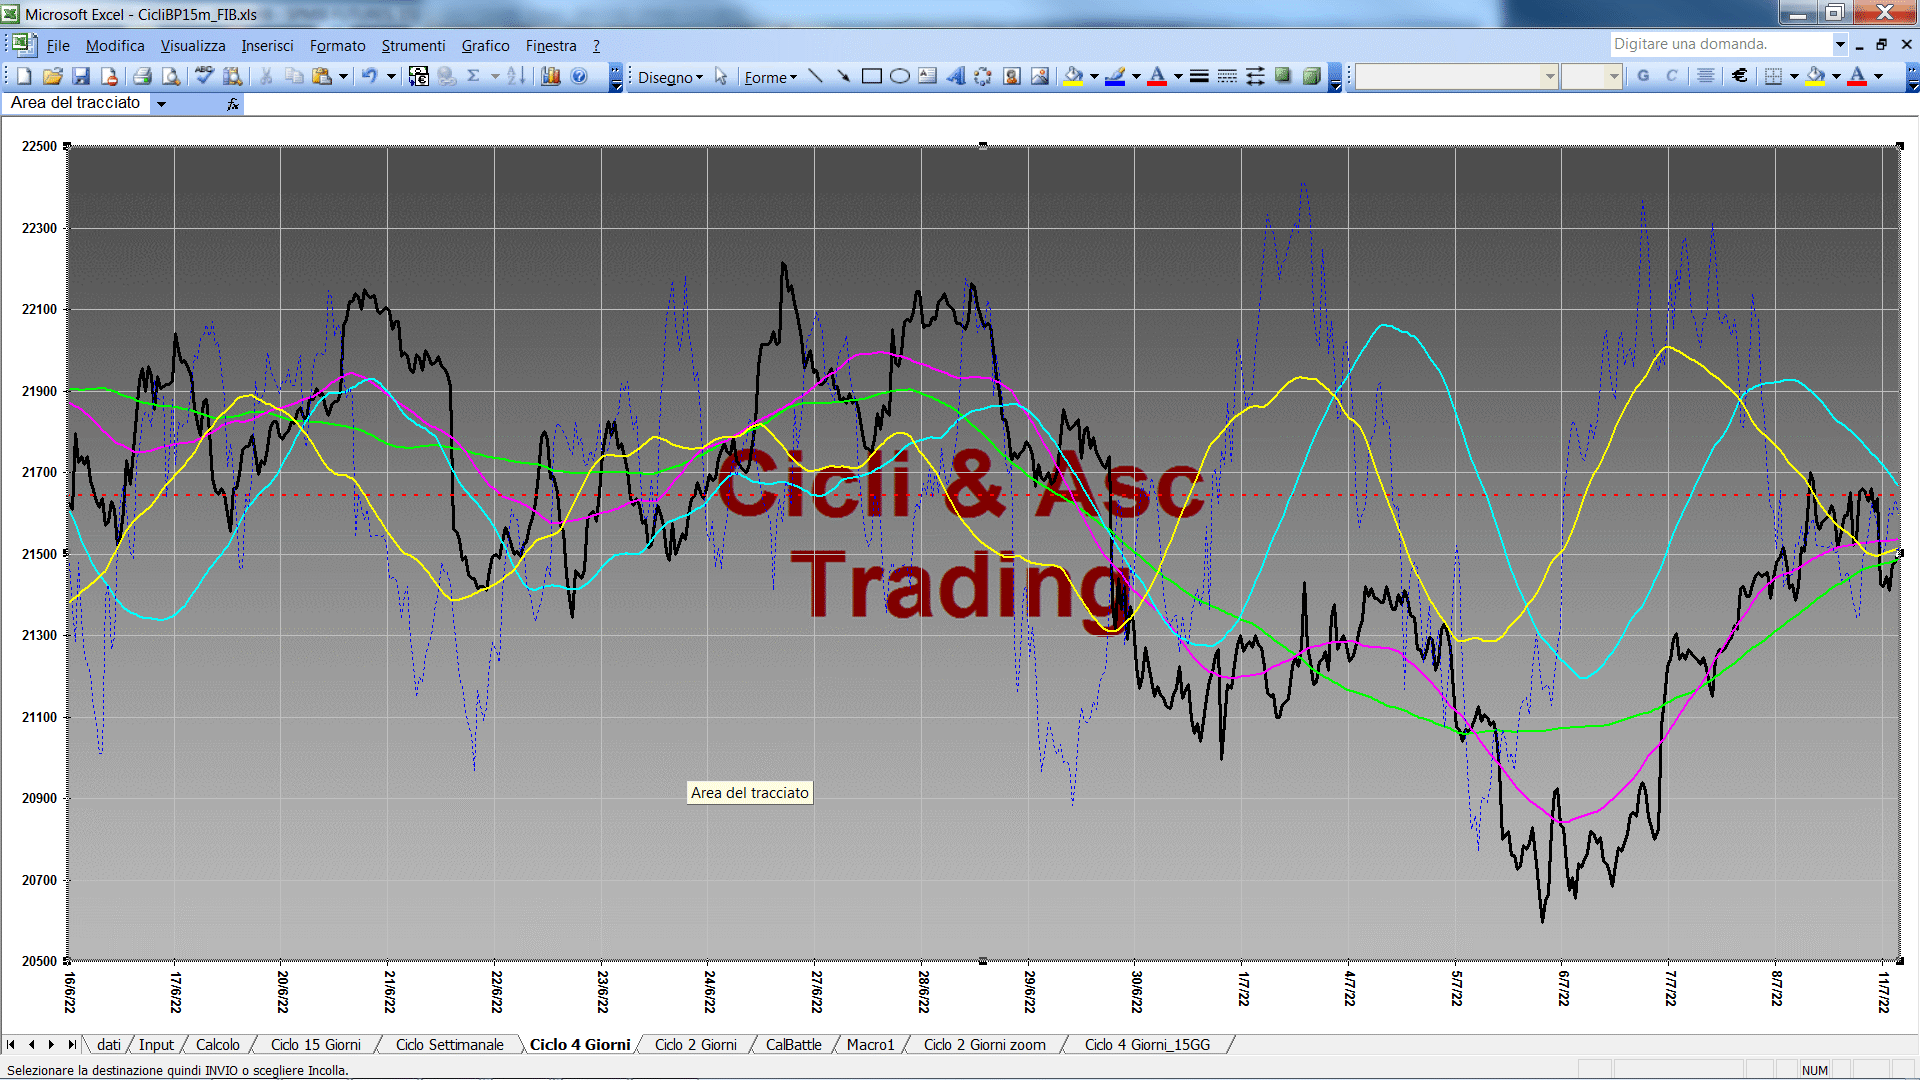The image size is (1920, 1080).
Task: Click the drawing Font Color red swatch
Action: click(1158, 76)
